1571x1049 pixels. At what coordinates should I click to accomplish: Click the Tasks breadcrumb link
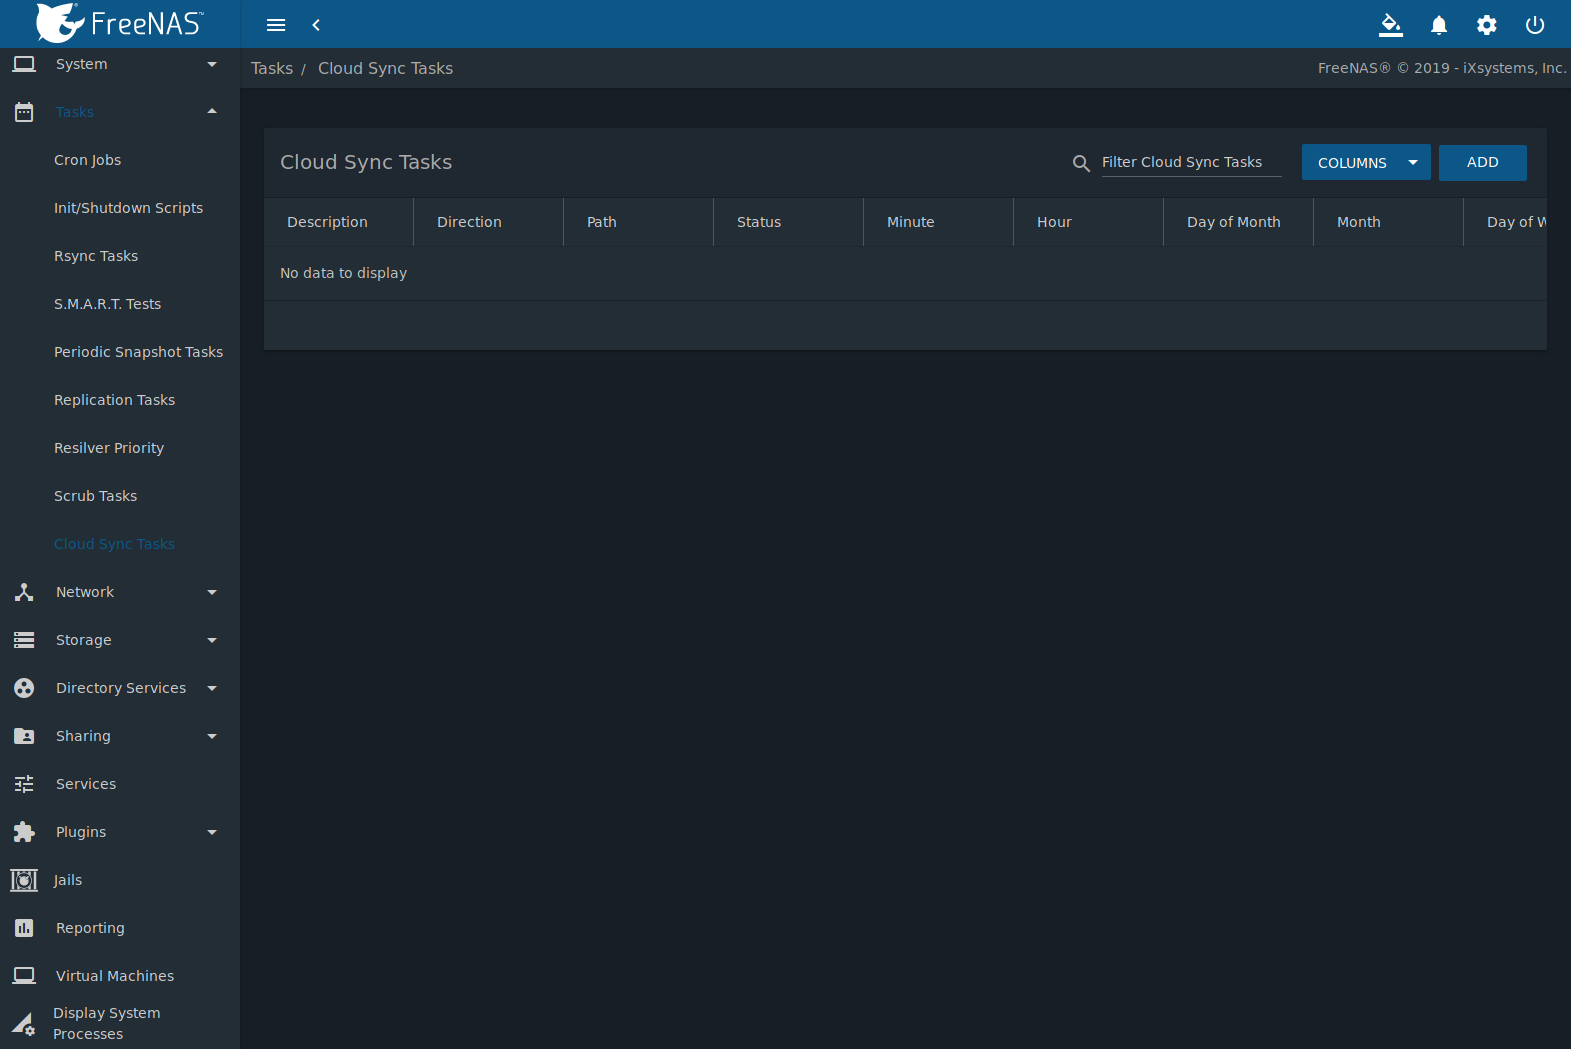coord(272,68)
